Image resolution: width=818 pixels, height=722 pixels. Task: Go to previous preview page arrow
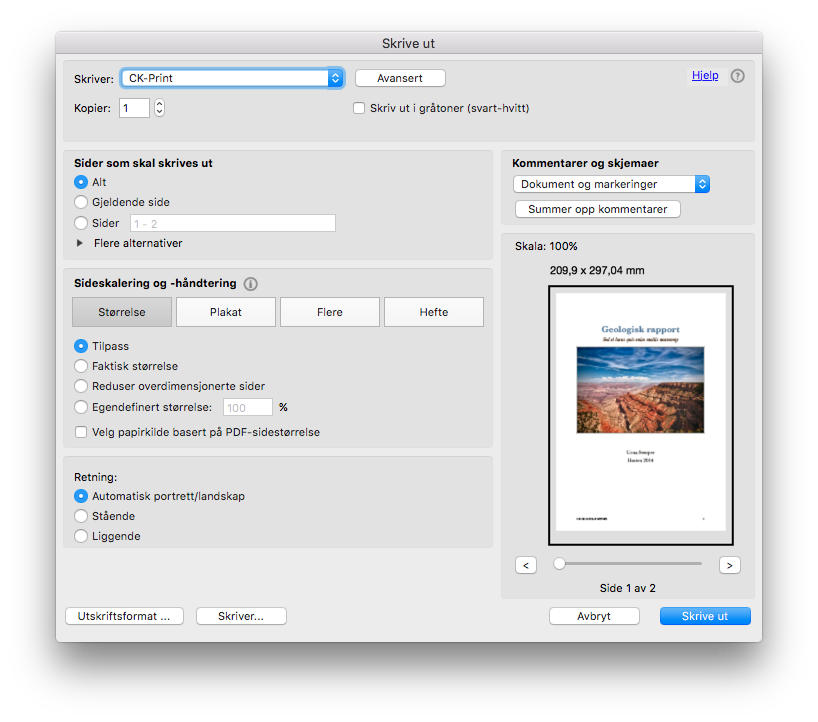click(x=526, y=565)
